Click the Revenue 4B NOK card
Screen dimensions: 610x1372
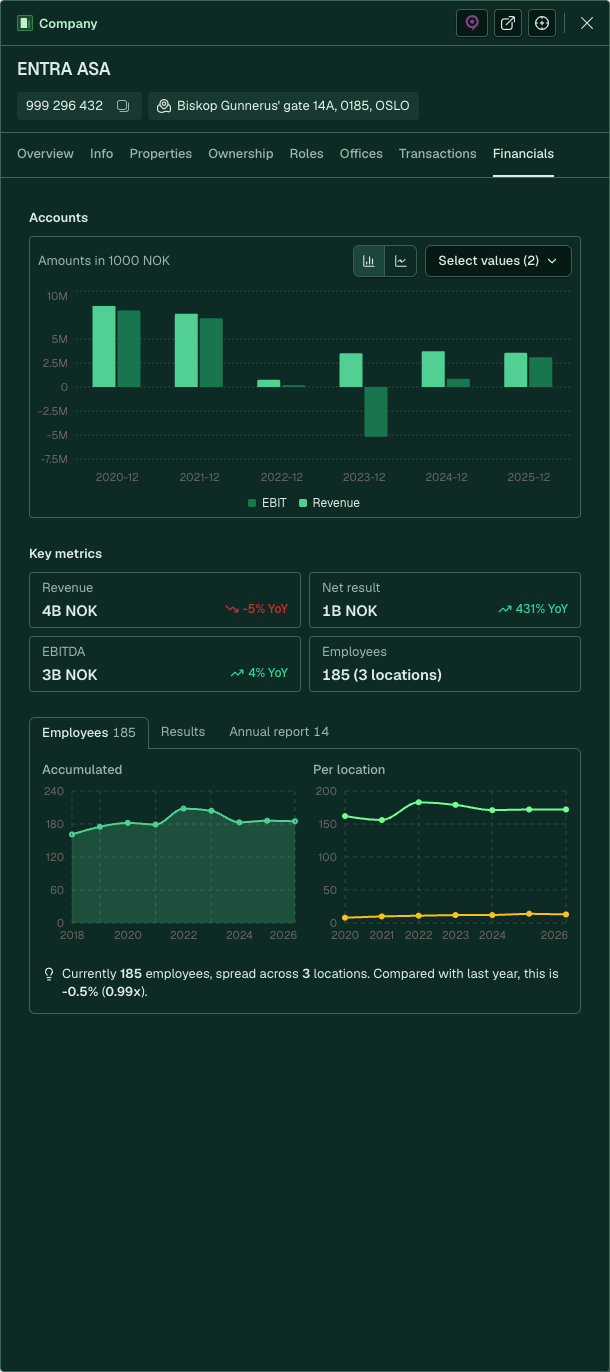point(165,600)
